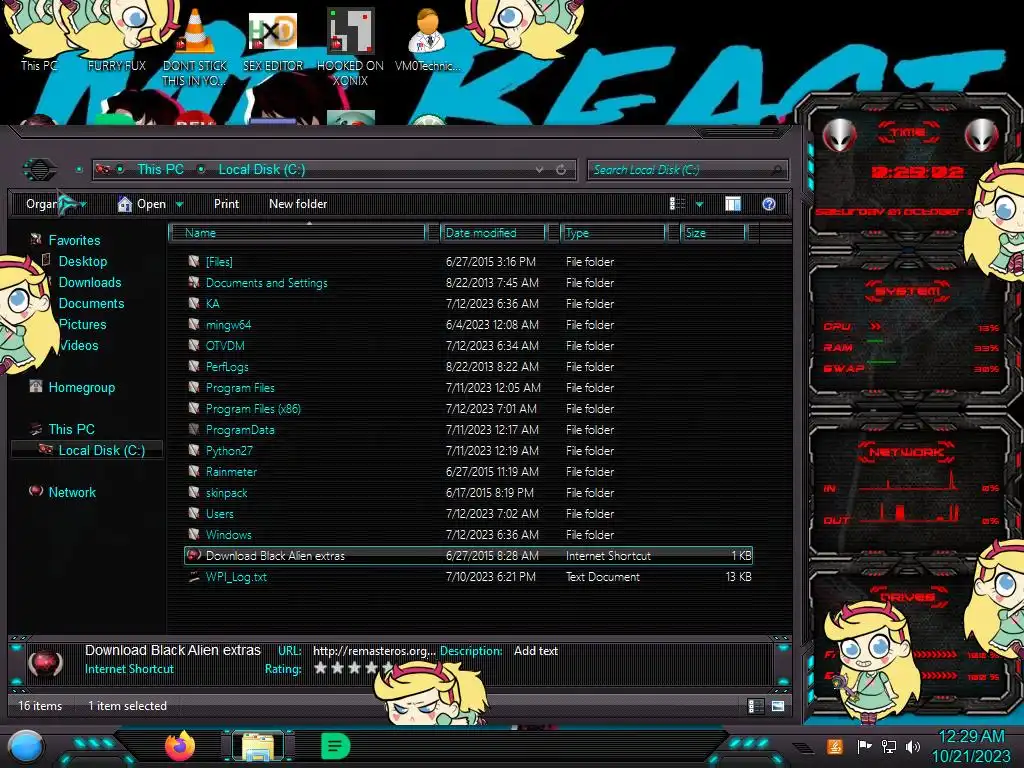Open the Start orb button
Image resolution: width=1024 pixels, height=768 pixels.
point(27,746)
